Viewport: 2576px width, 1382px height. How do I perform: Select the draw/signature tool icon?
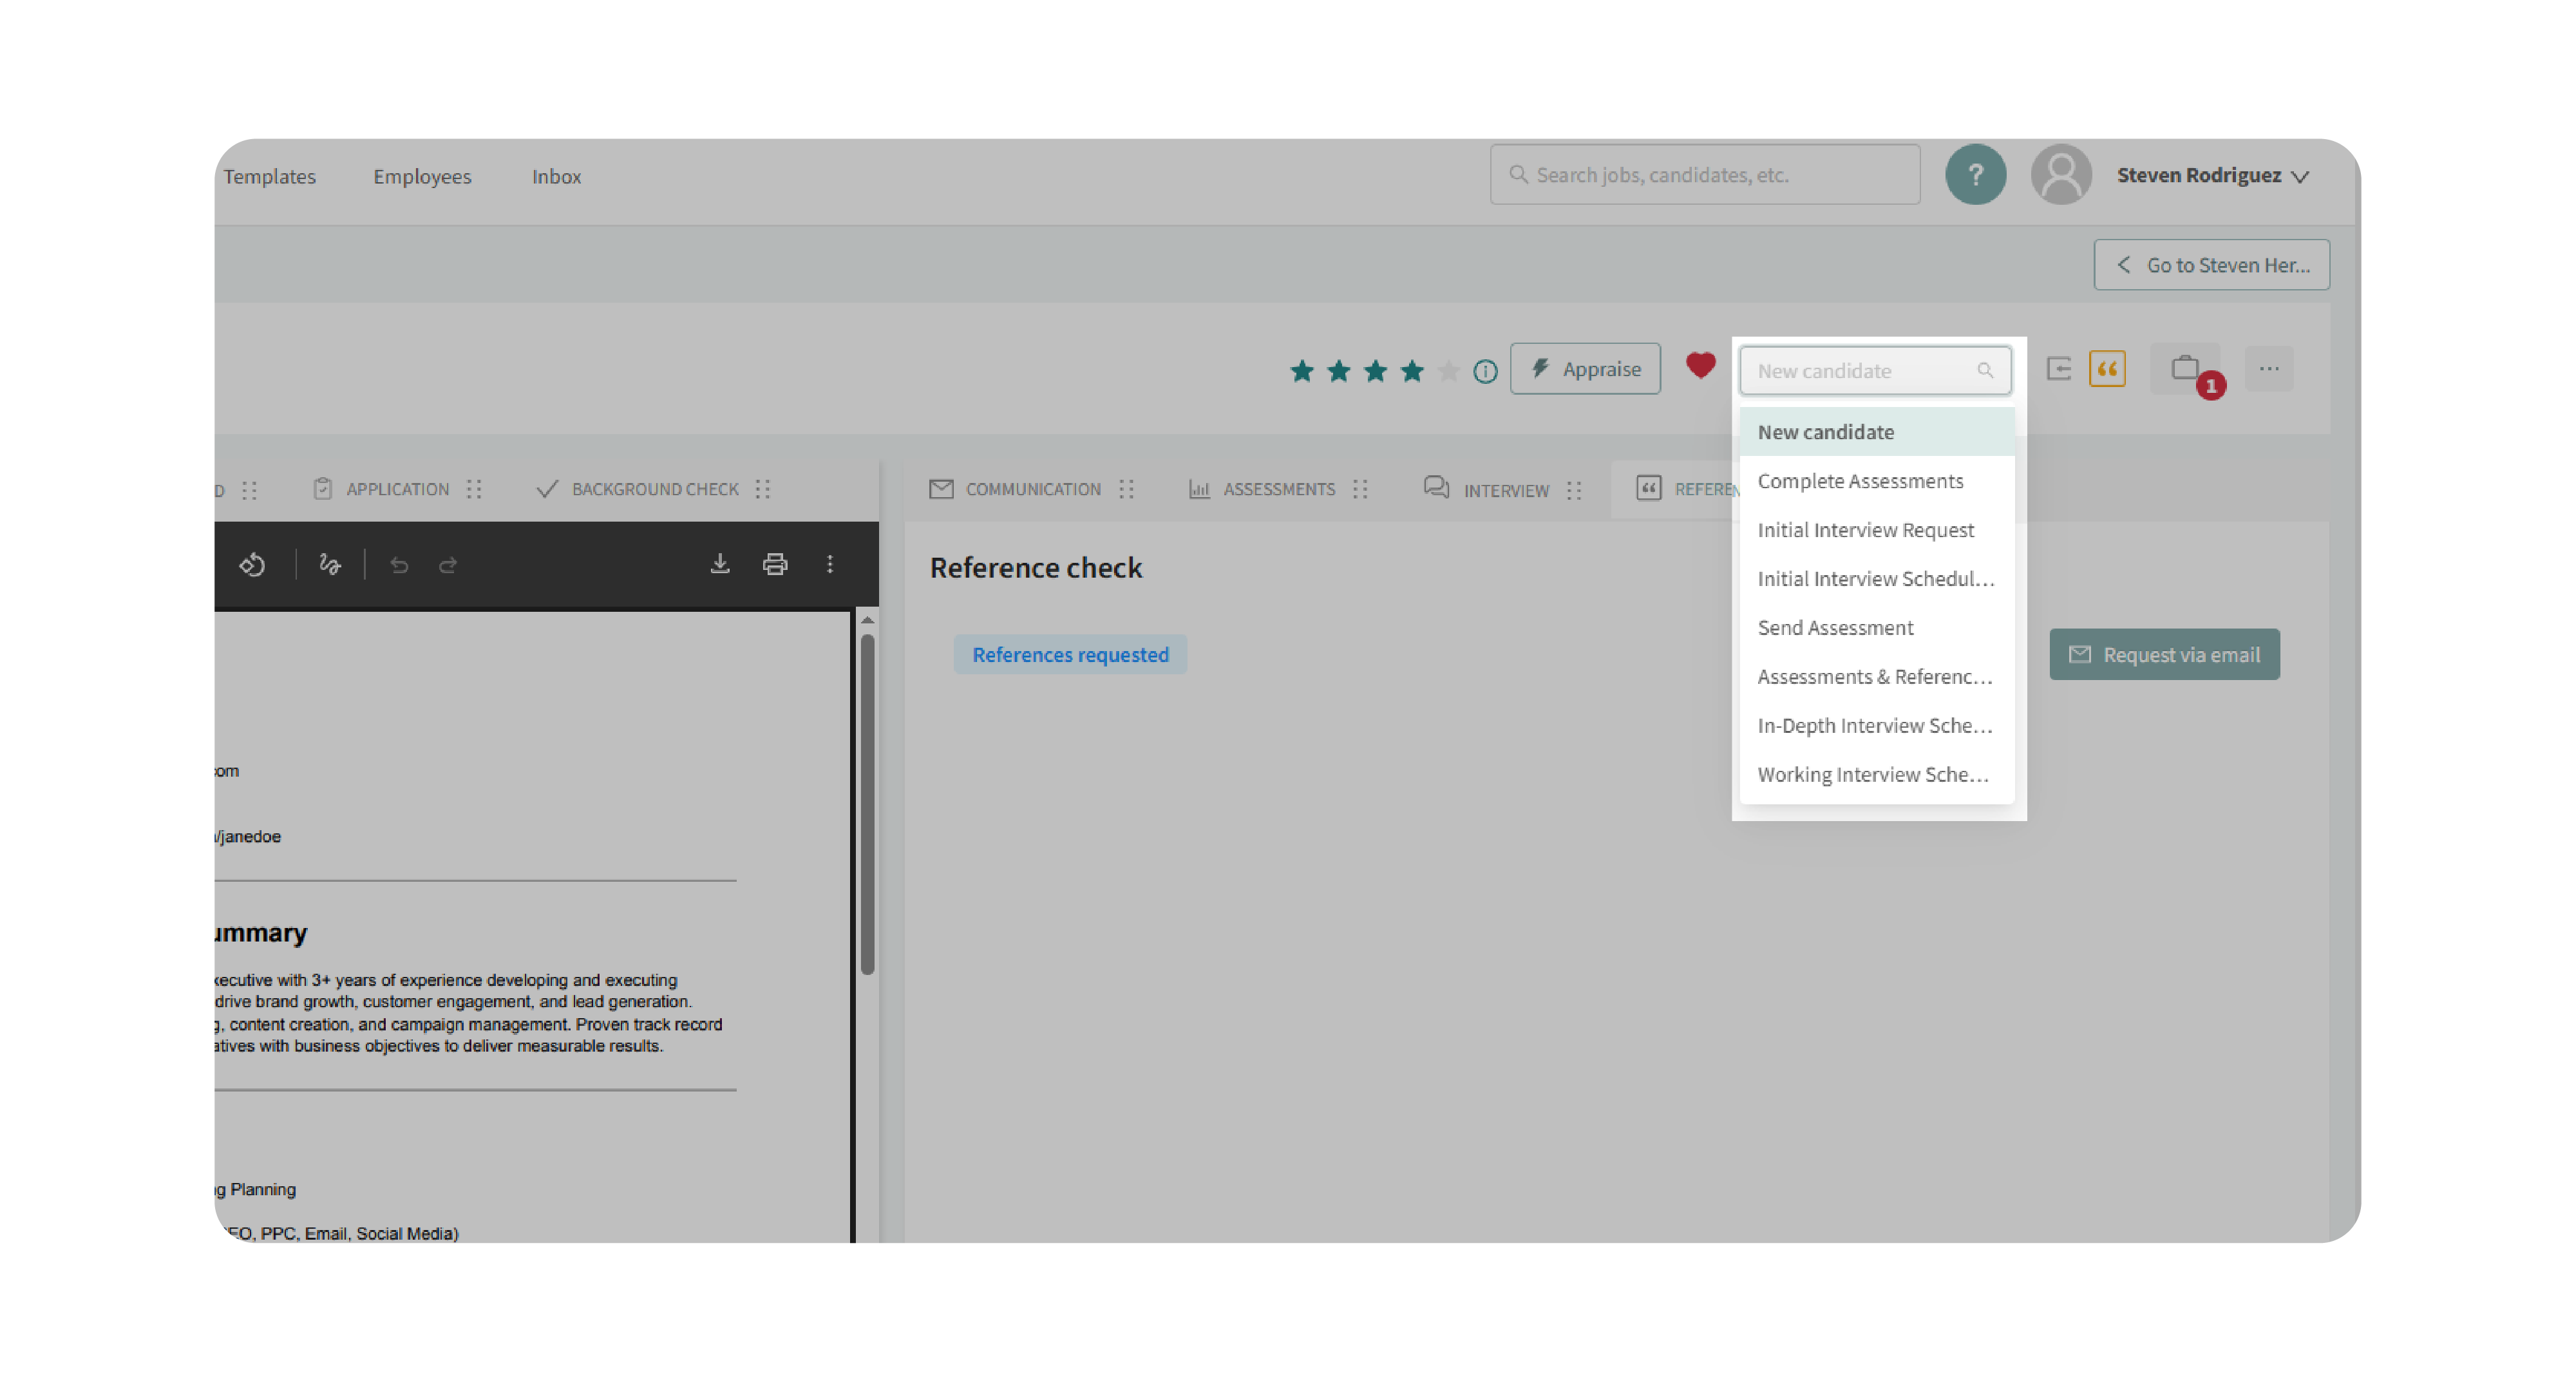pyautogui.click(x=330, y=565)
